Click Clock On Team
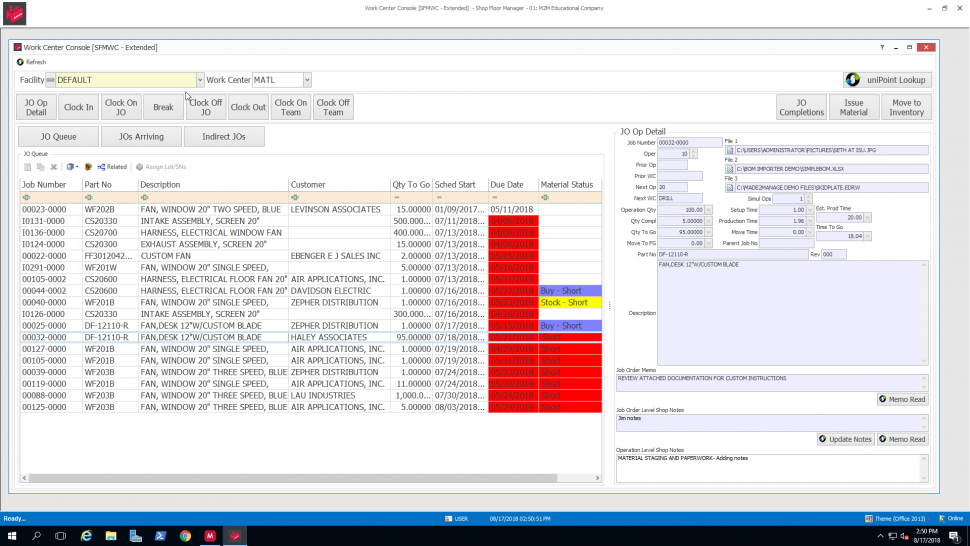Screen dimensions: 970x546 point(291,107)
